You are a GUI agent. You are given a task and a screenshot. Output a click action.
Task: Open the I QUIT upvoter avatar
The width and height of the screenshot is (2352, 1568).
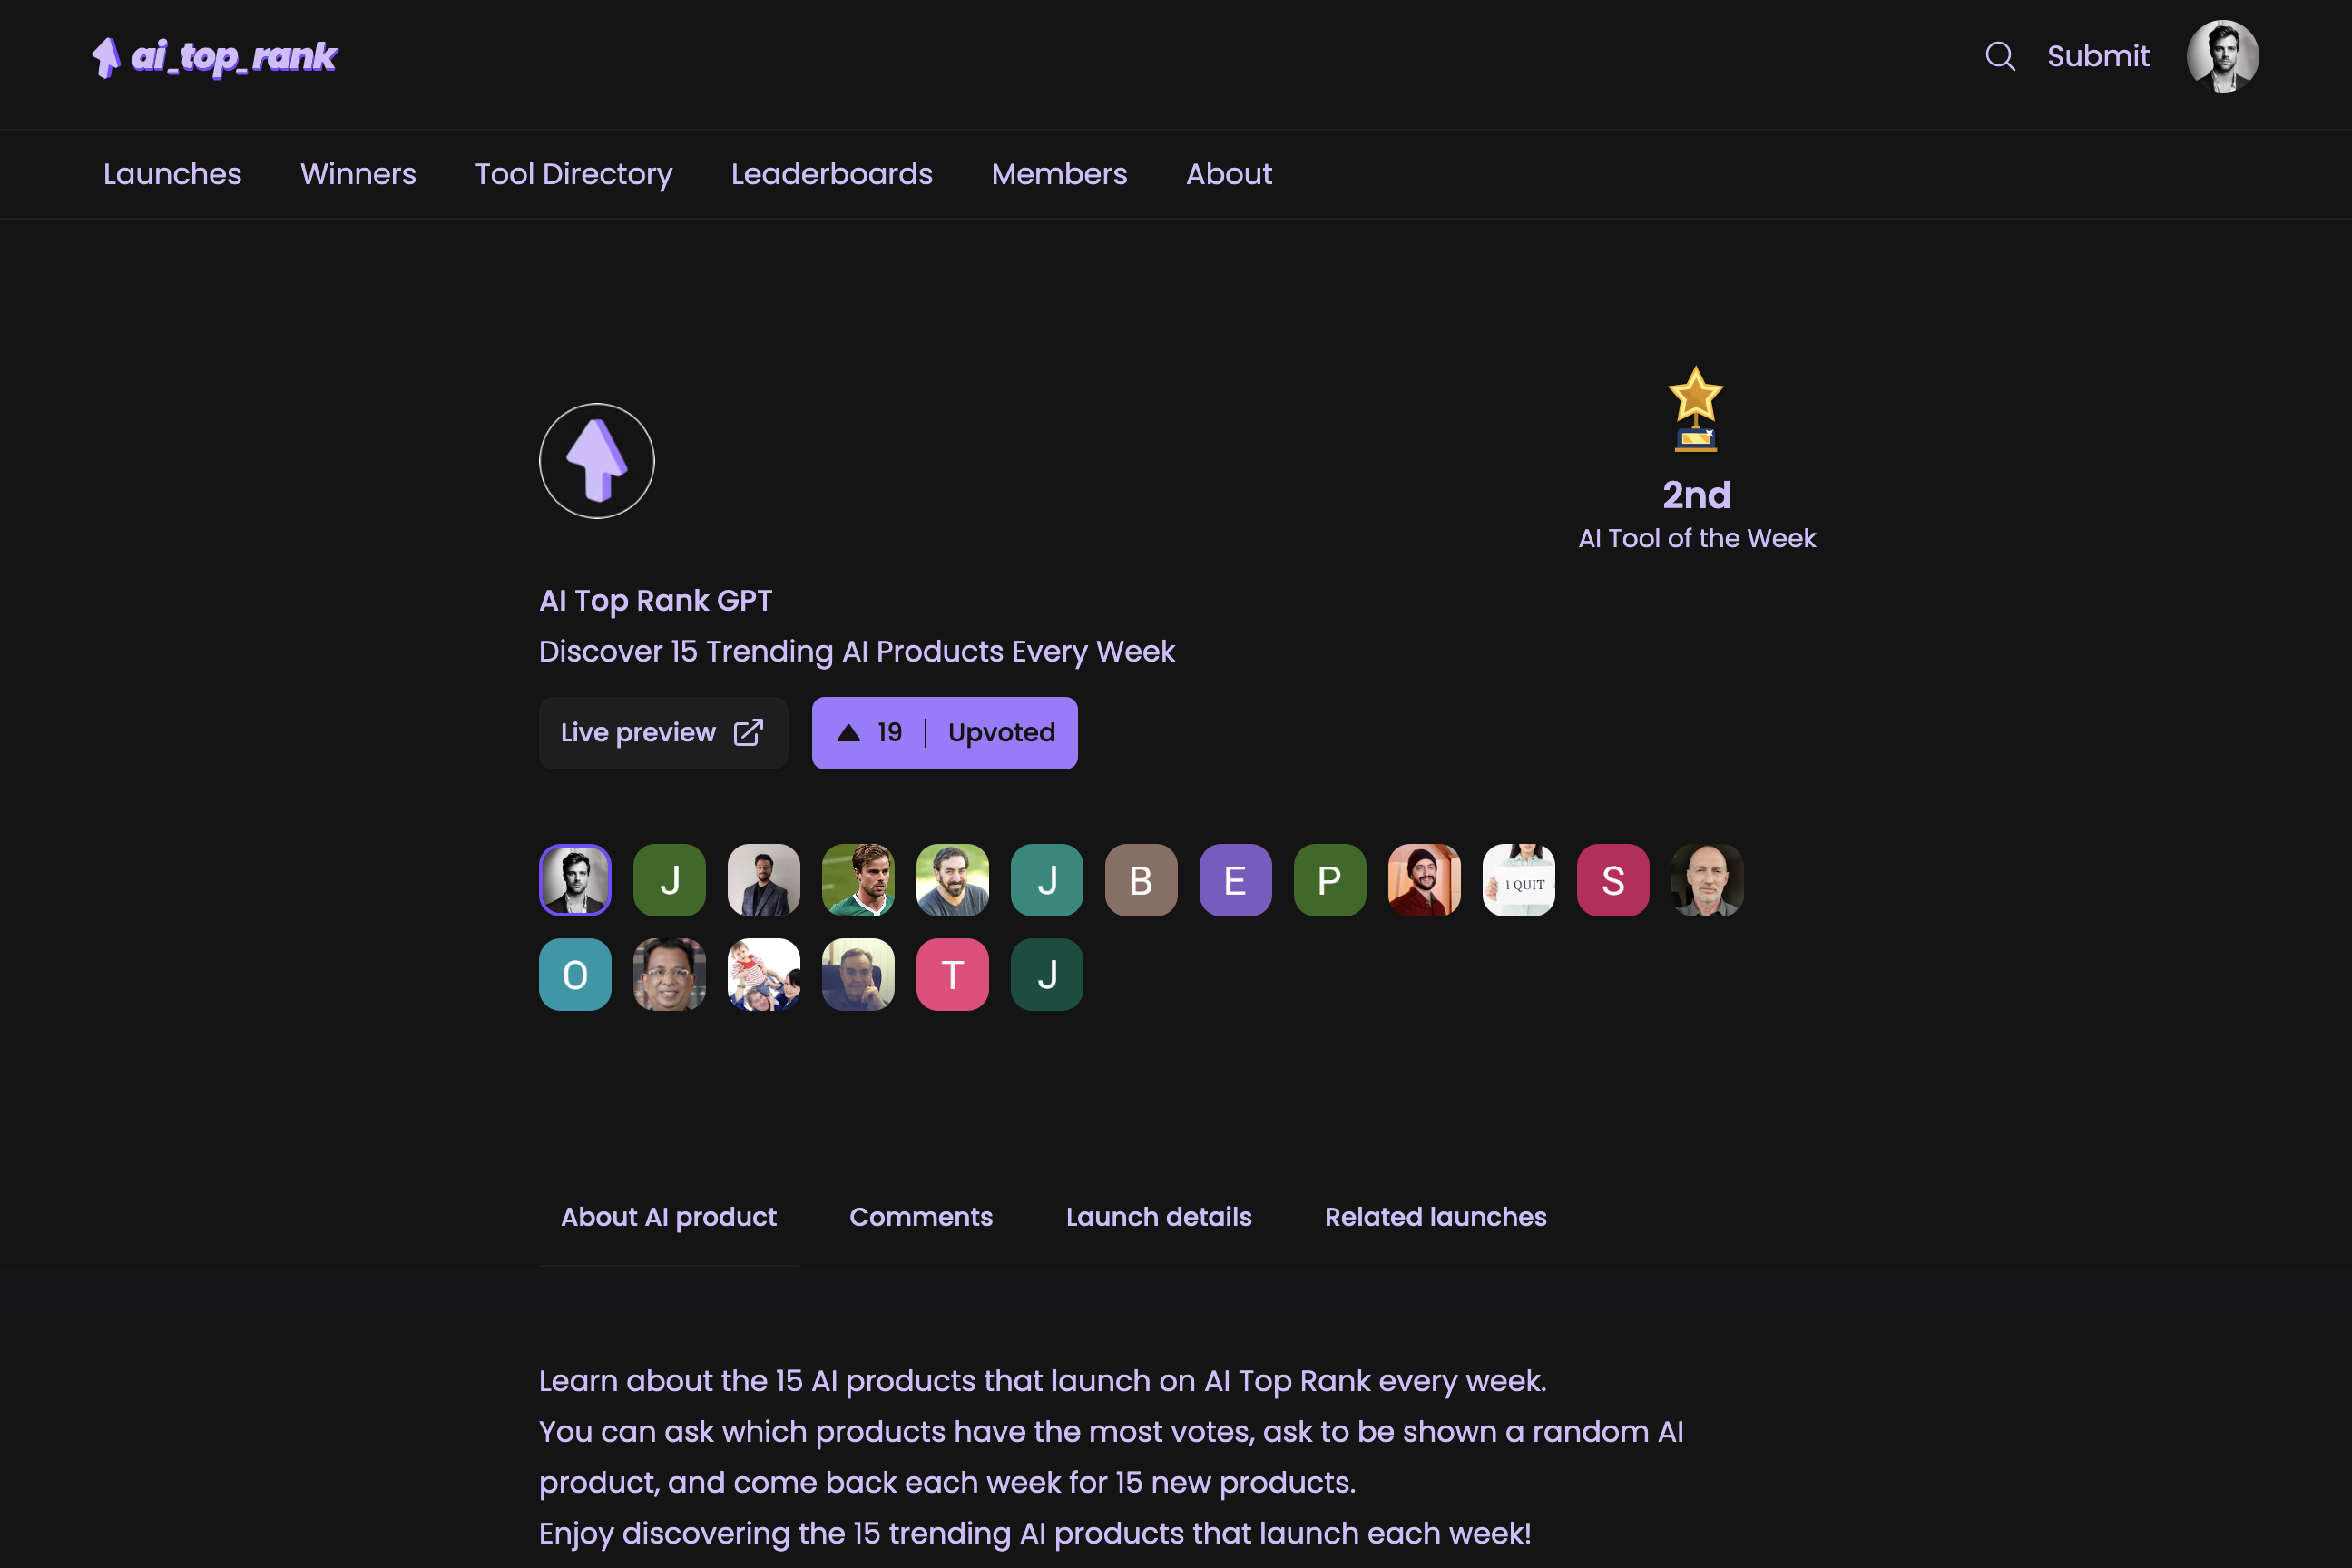[x=1519, y=880]
